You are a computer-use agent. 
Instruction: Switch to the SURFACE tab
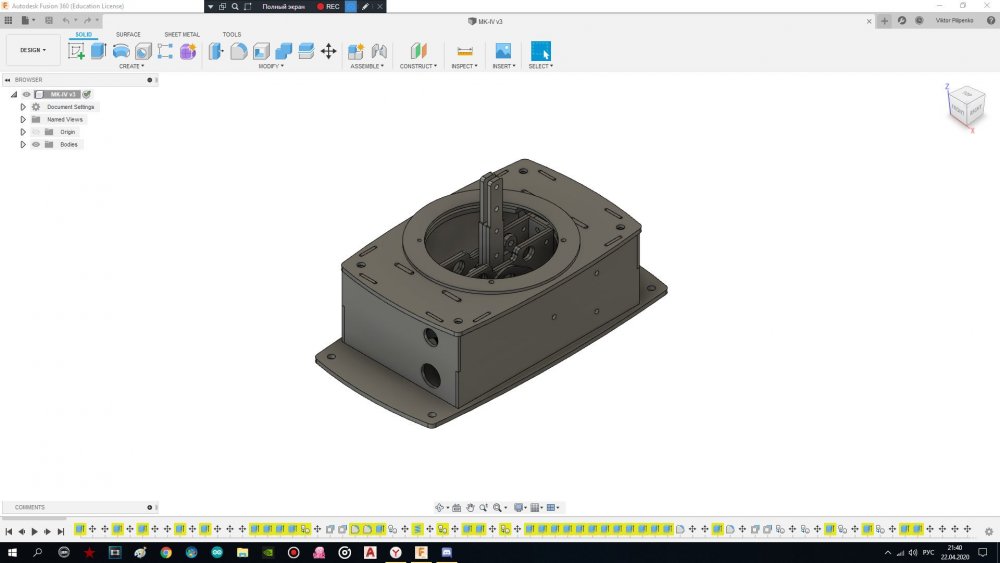[128, 34]
